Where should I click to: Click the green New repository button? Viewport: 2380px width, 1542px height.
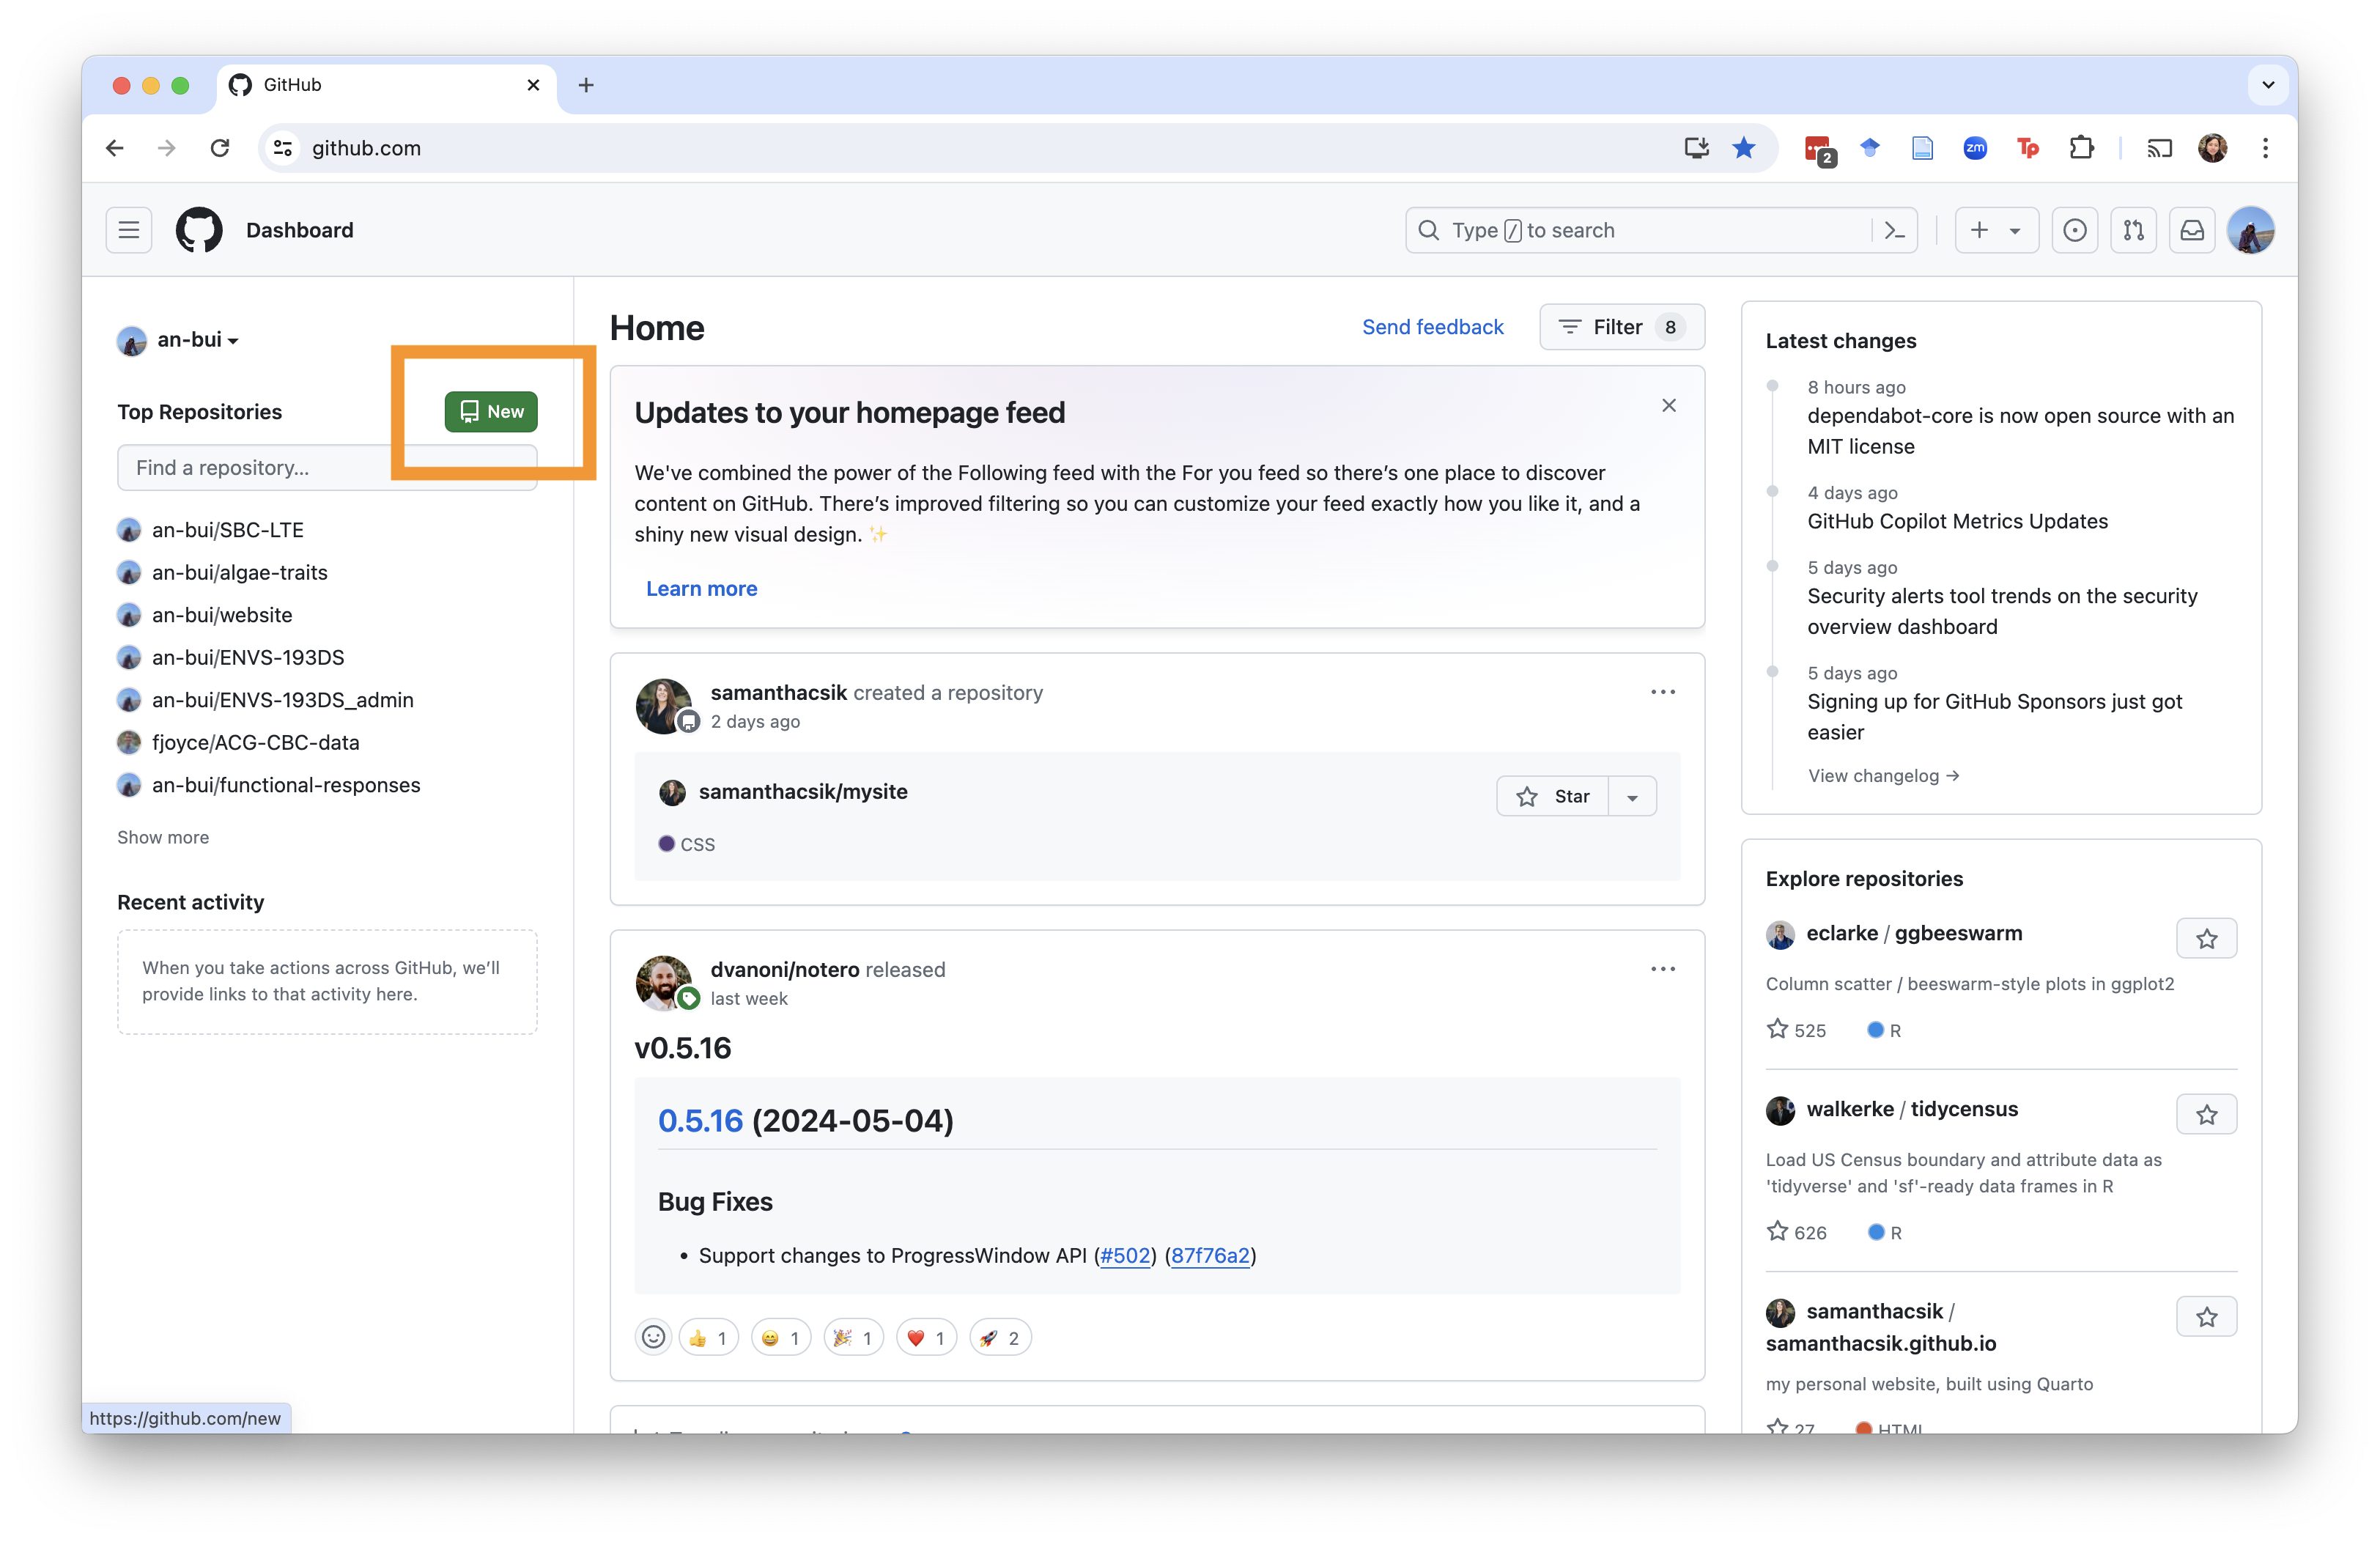[491, 411]
